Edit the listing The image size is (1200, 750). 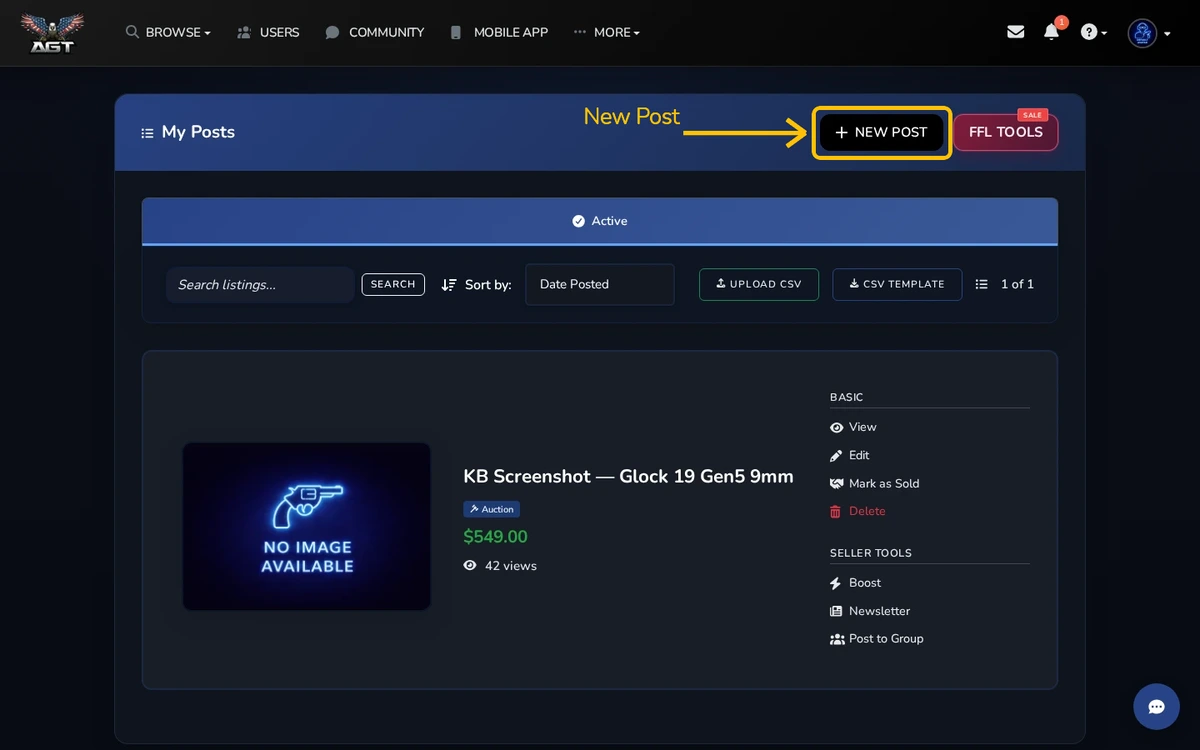[x=850, y=455]
